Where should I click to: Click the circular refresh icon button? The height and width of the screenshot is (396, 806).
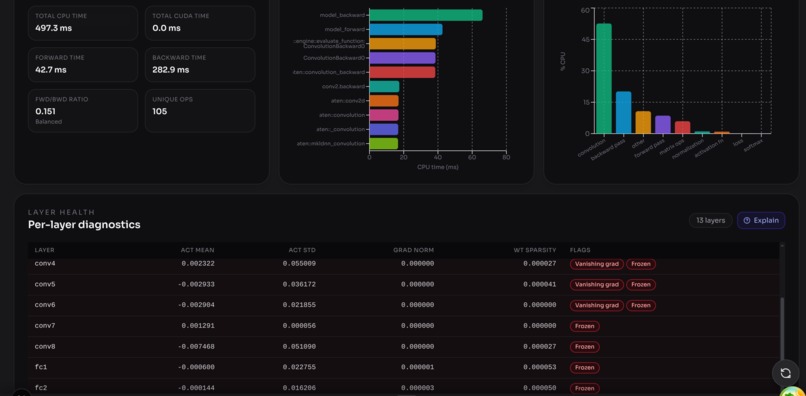click(785, 373)
